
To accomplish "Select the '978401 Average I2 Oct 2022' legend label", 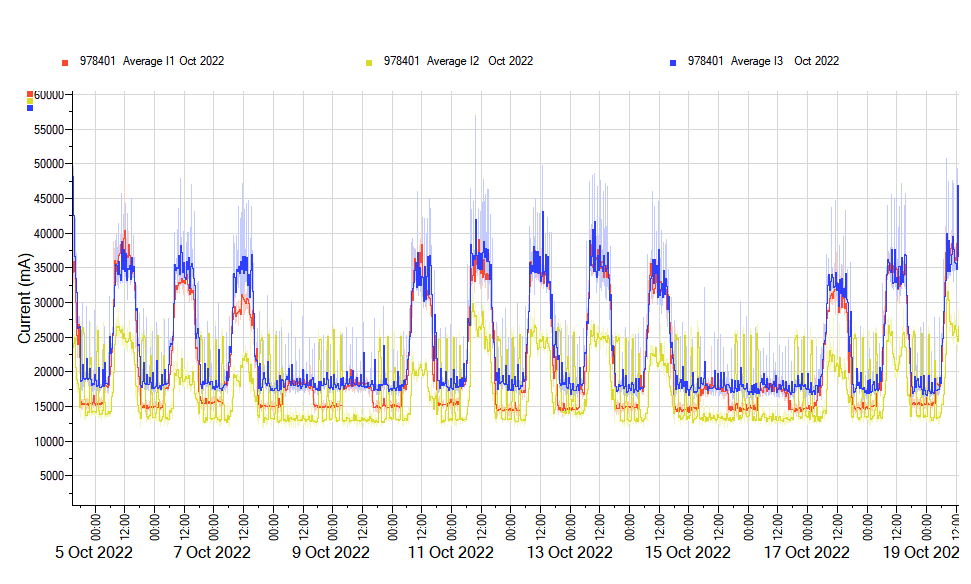I will (x=458, y=61).
